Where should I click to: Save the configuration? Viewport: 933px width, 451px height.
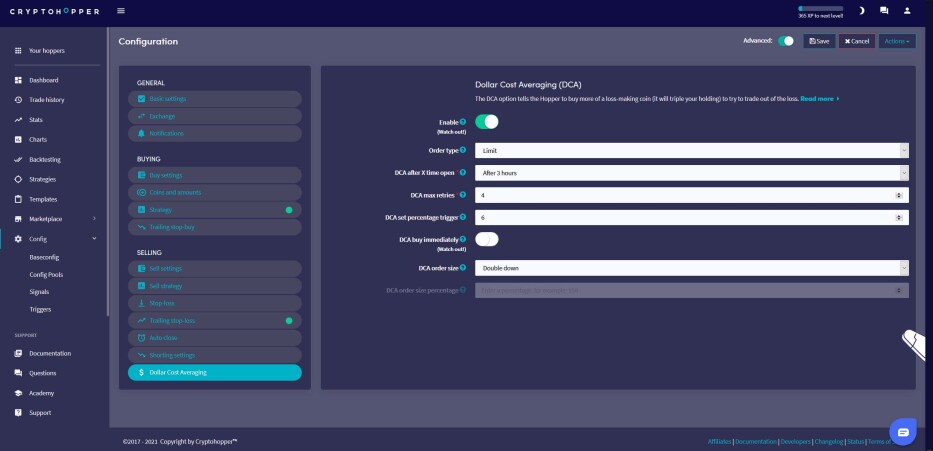click(x=819, y=41)
